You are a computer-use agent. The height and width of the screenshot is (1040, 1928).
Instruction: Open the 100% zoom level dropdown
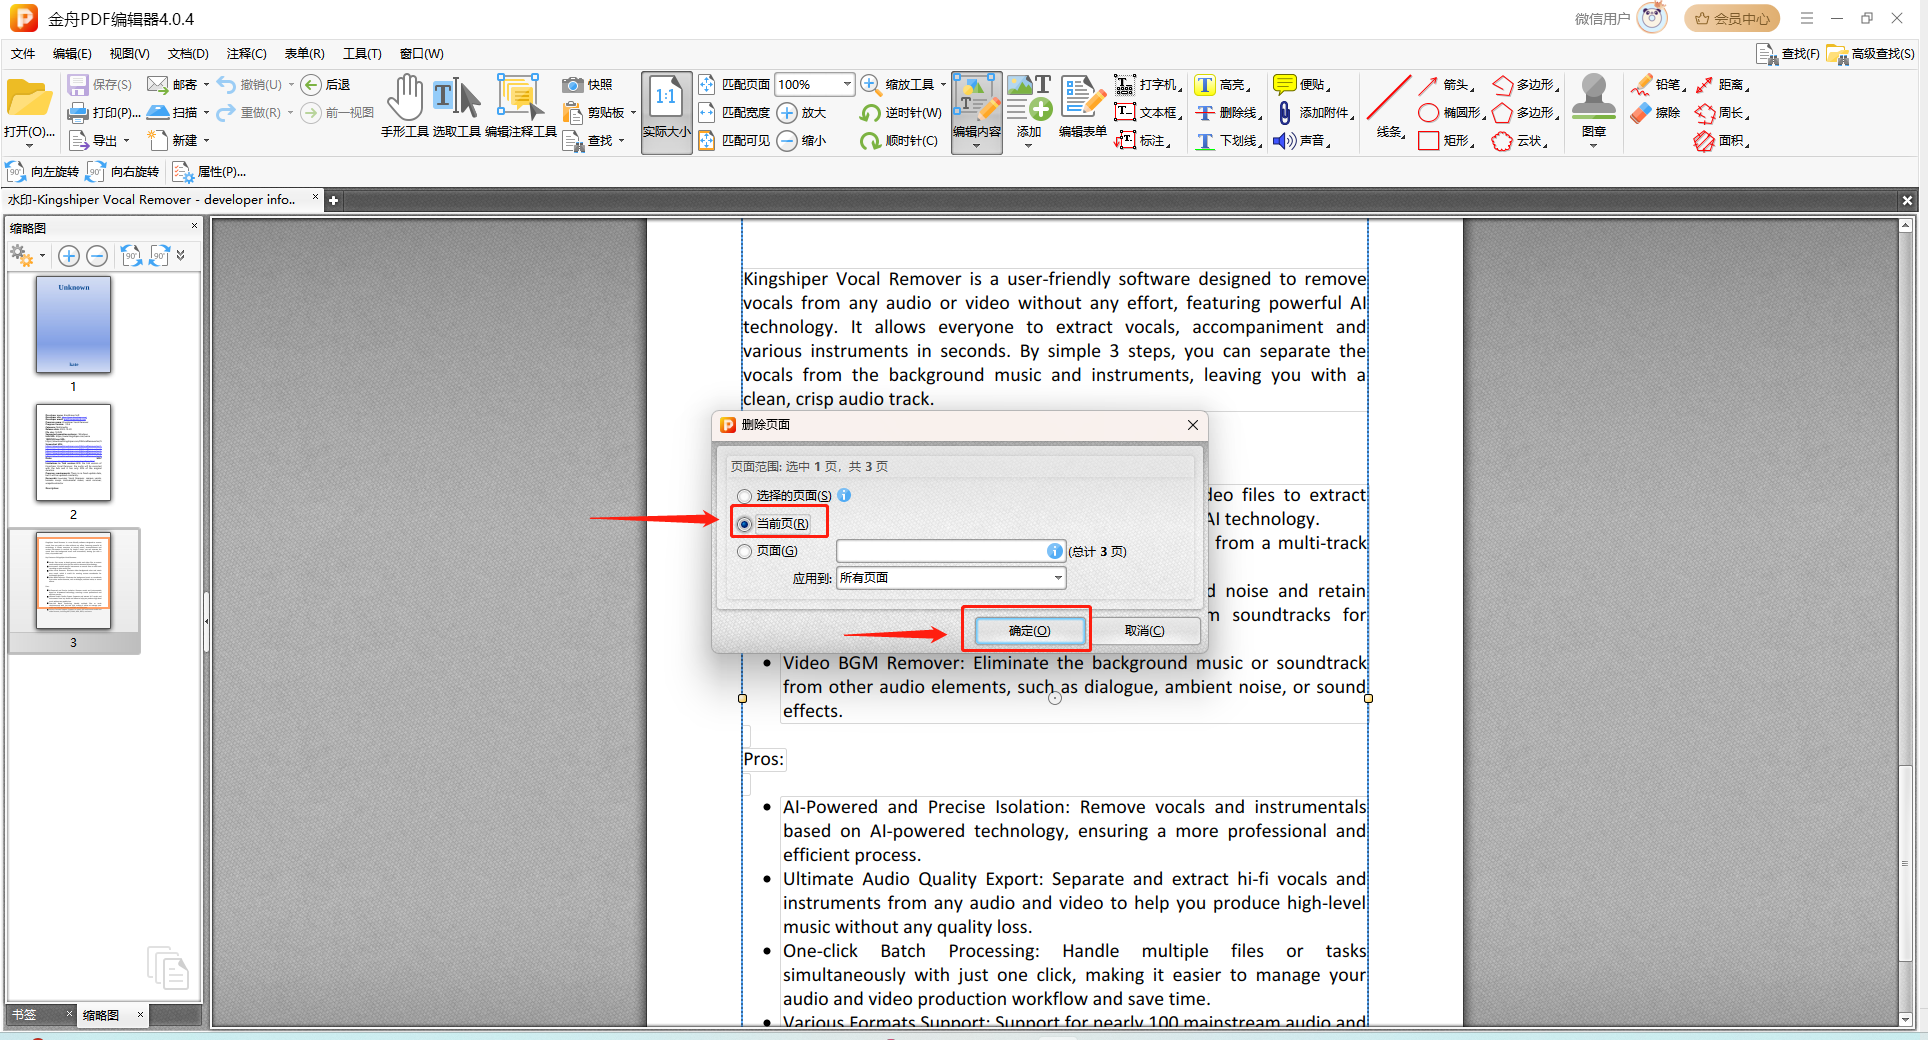(846, 85)
